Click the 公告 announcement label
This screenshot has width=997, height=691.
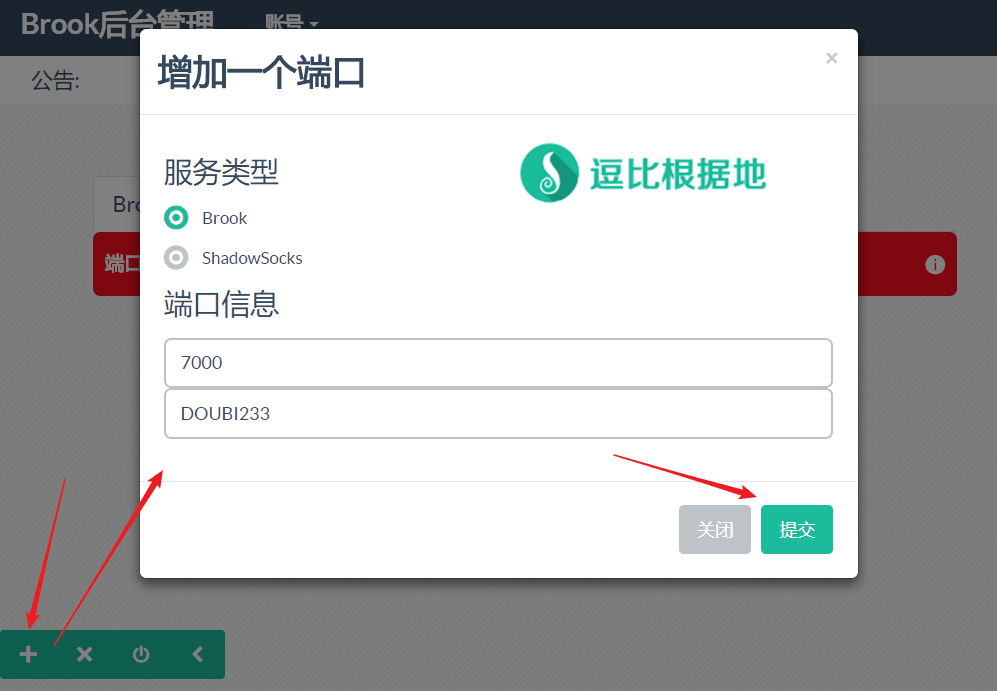pyautogui.click(x=55, y=81)
